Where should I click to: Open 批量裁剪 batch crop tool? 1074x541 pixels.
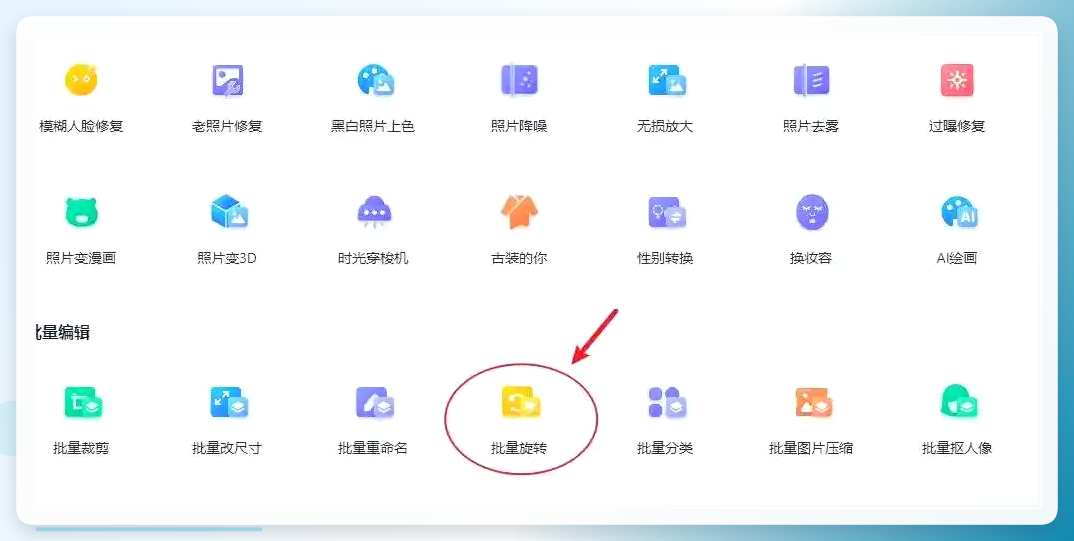(82, 402)
